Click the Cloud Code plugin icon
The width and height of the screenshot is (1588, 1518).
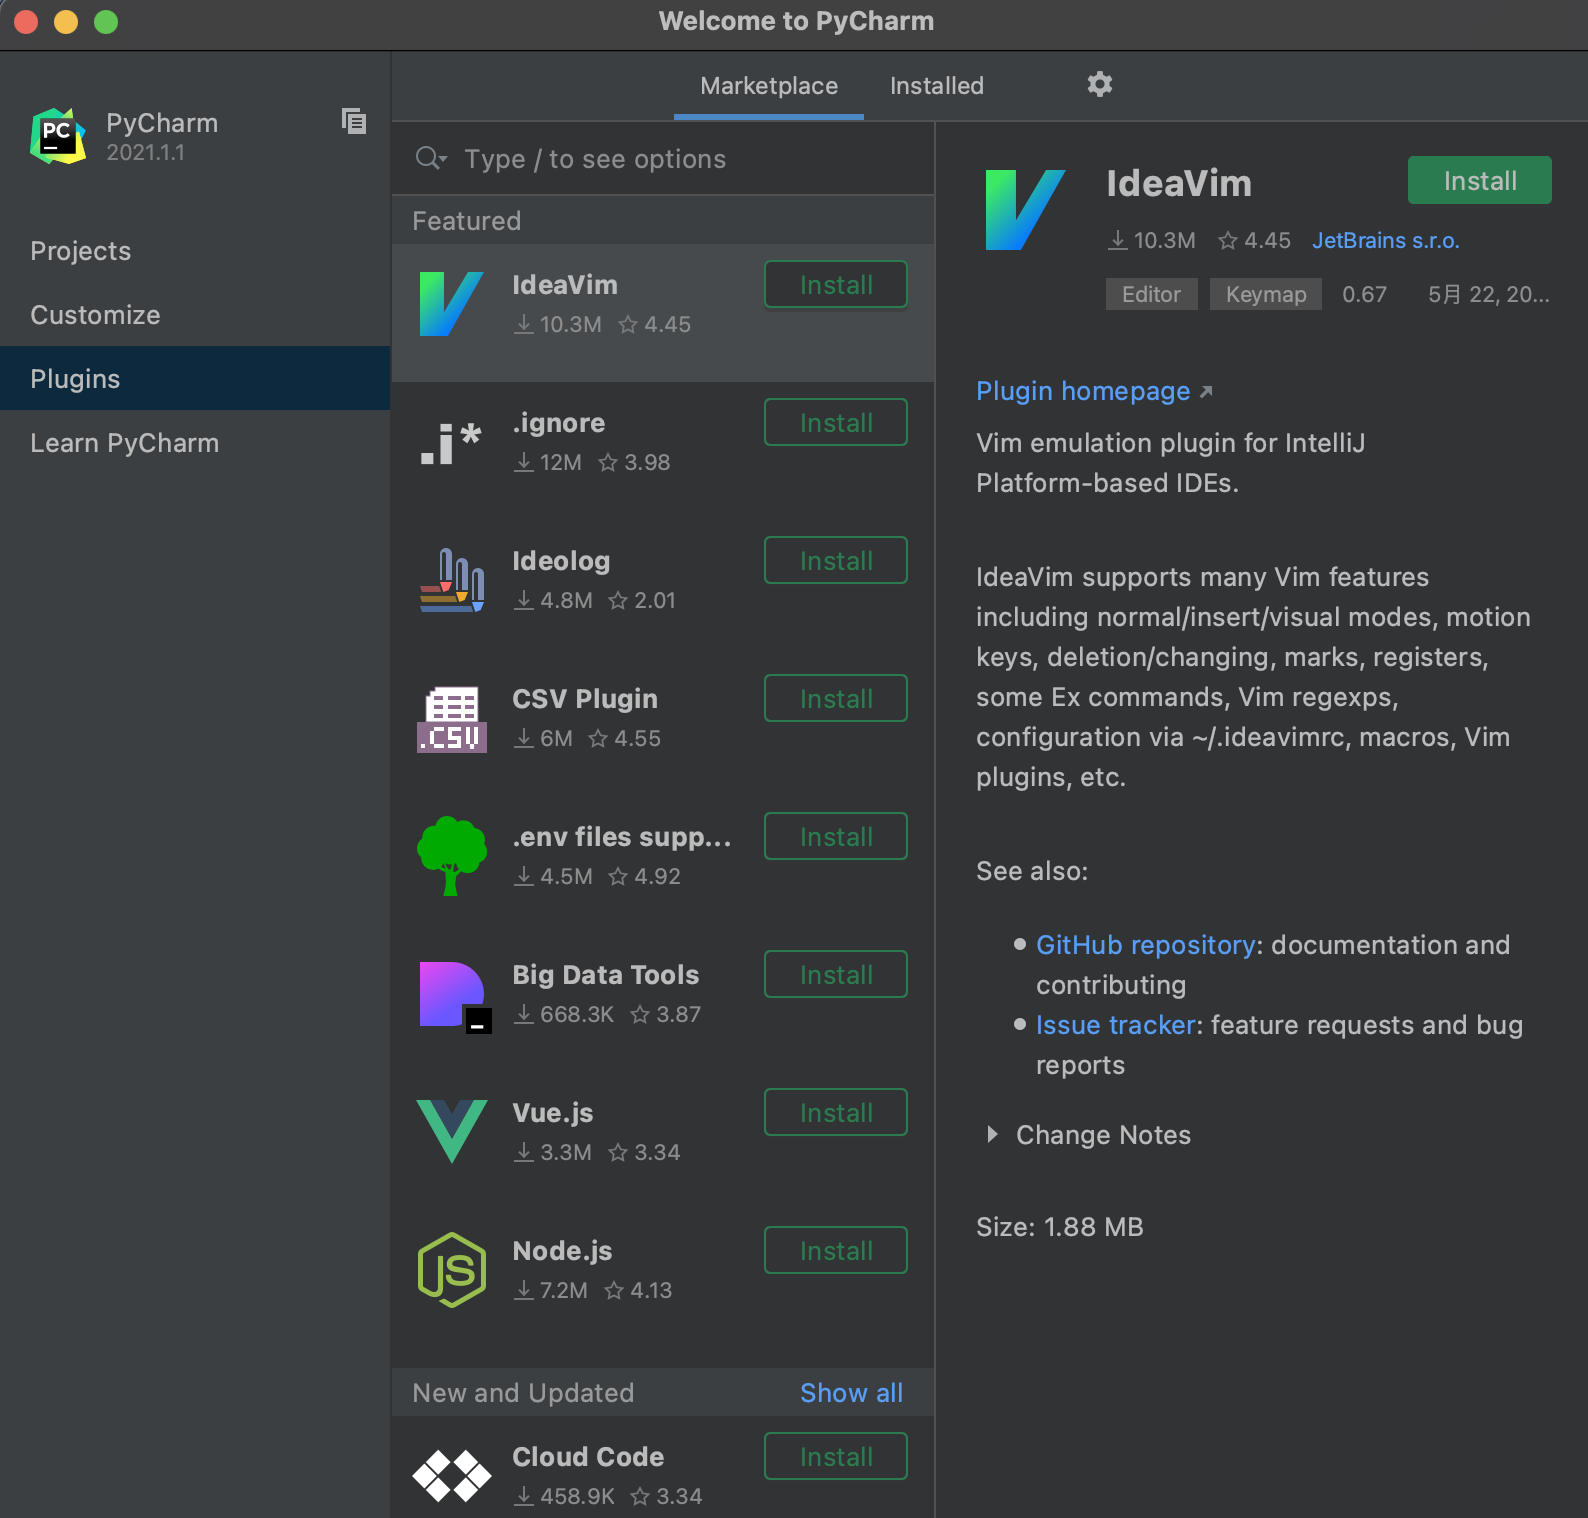coord(452,1476)
